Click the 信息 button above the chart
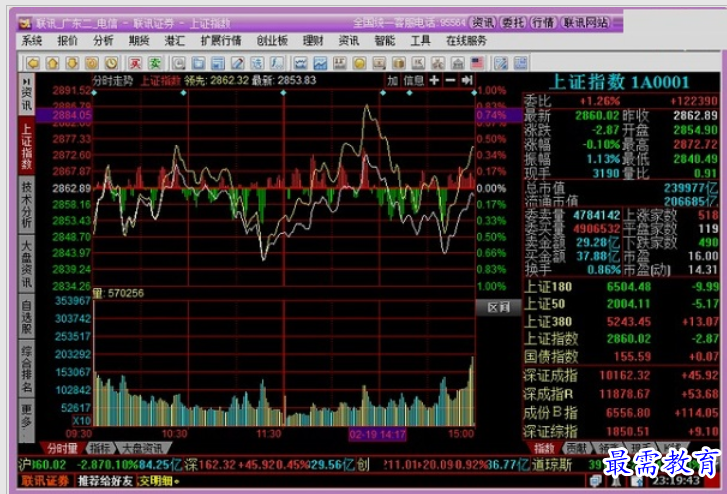This screenshot has width=727, height=494. [x=414, y=81]
